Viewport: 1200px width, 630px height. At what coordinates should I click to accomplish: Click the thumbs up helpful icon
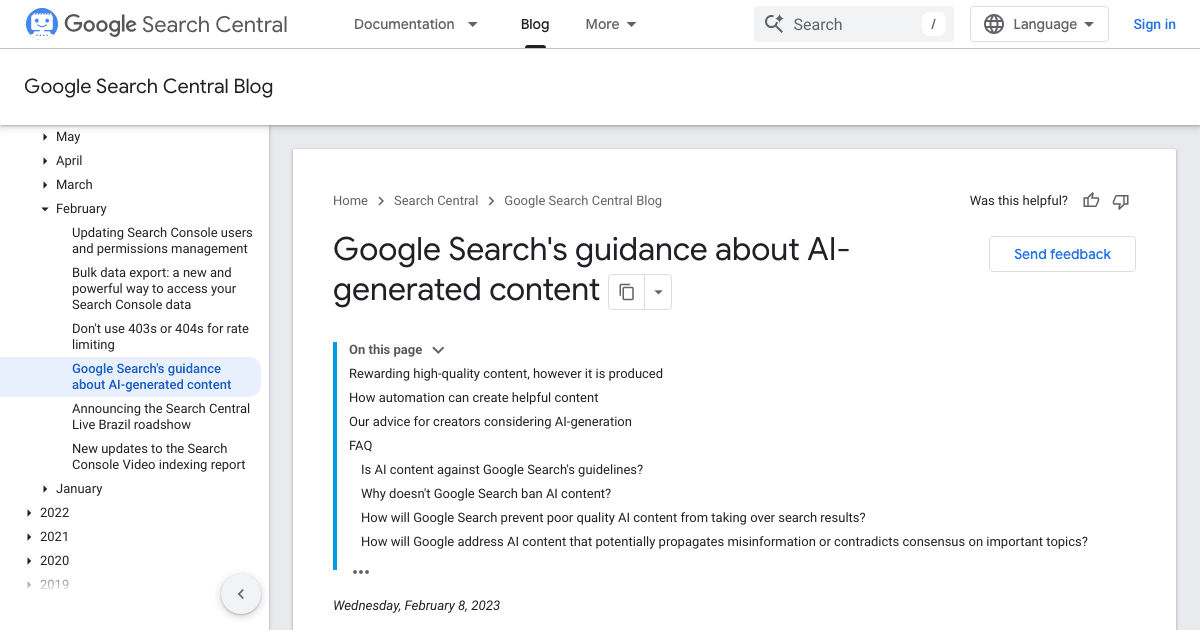coord(1091,201)
